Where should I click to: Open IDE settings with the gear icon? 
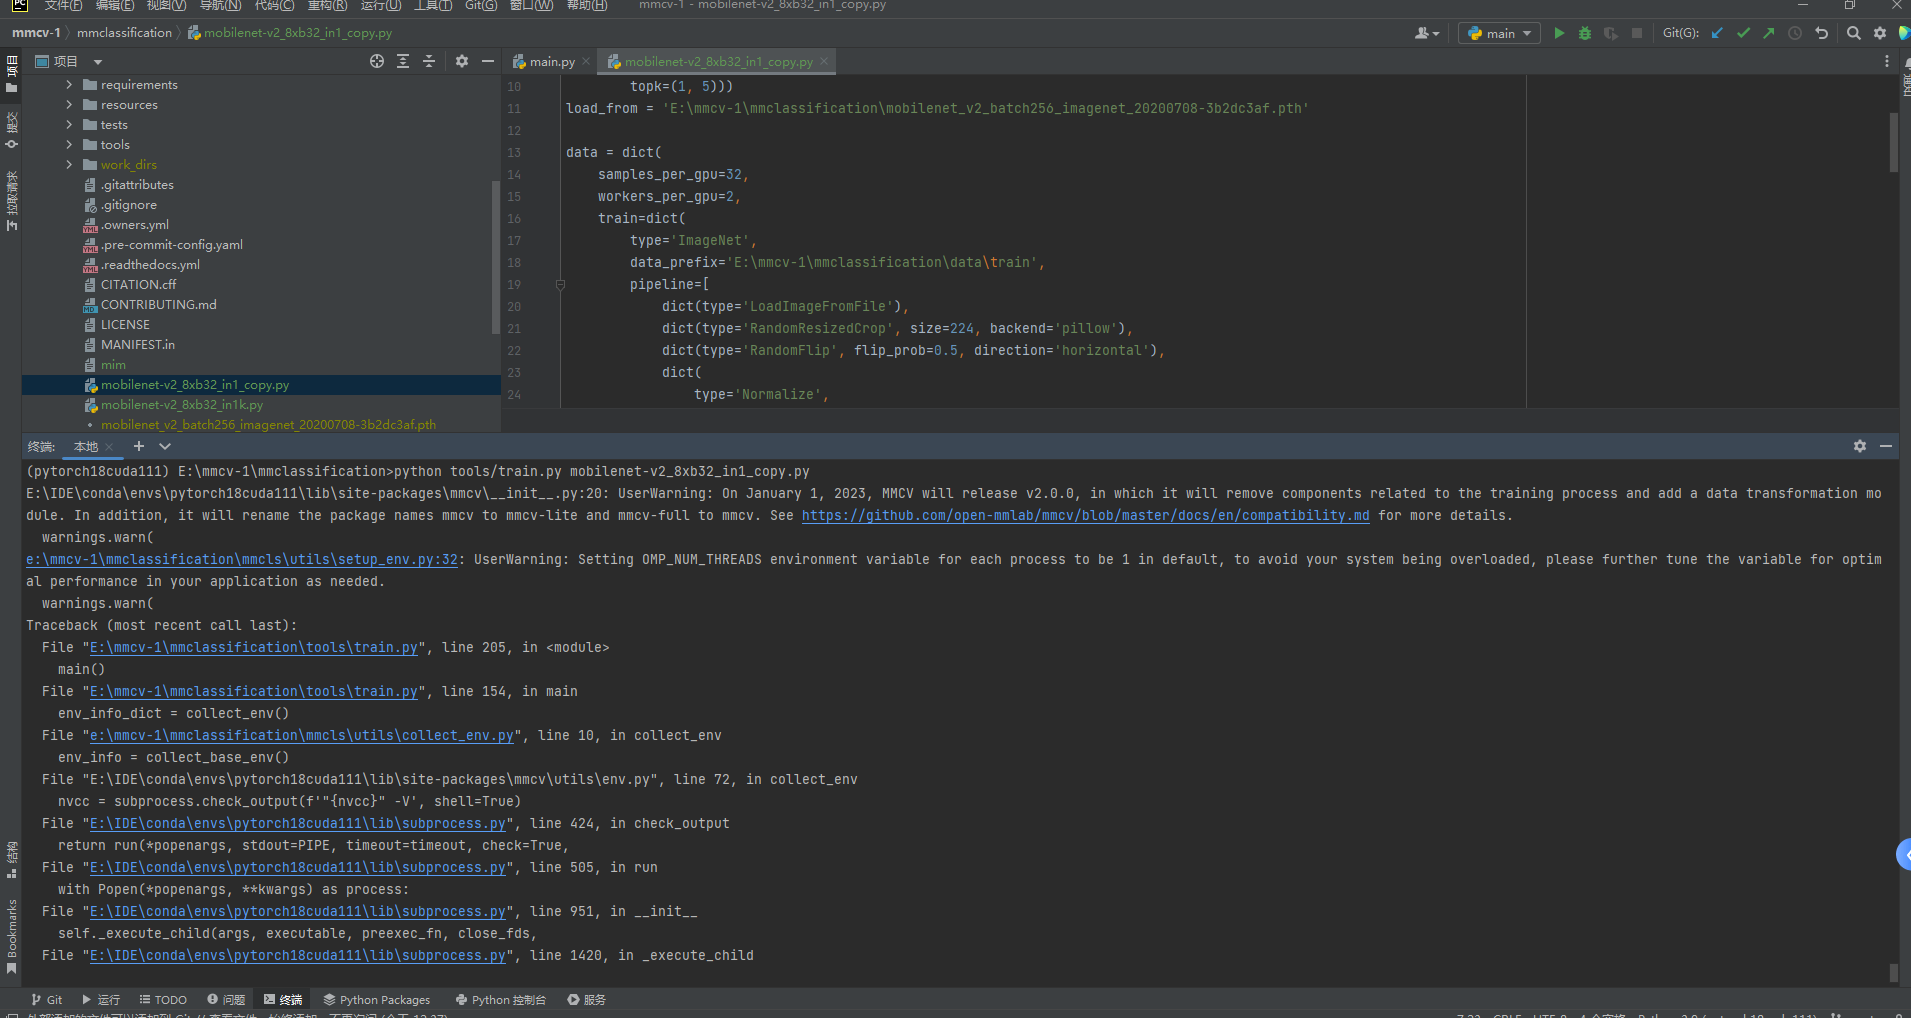(x=1879, y=32)
